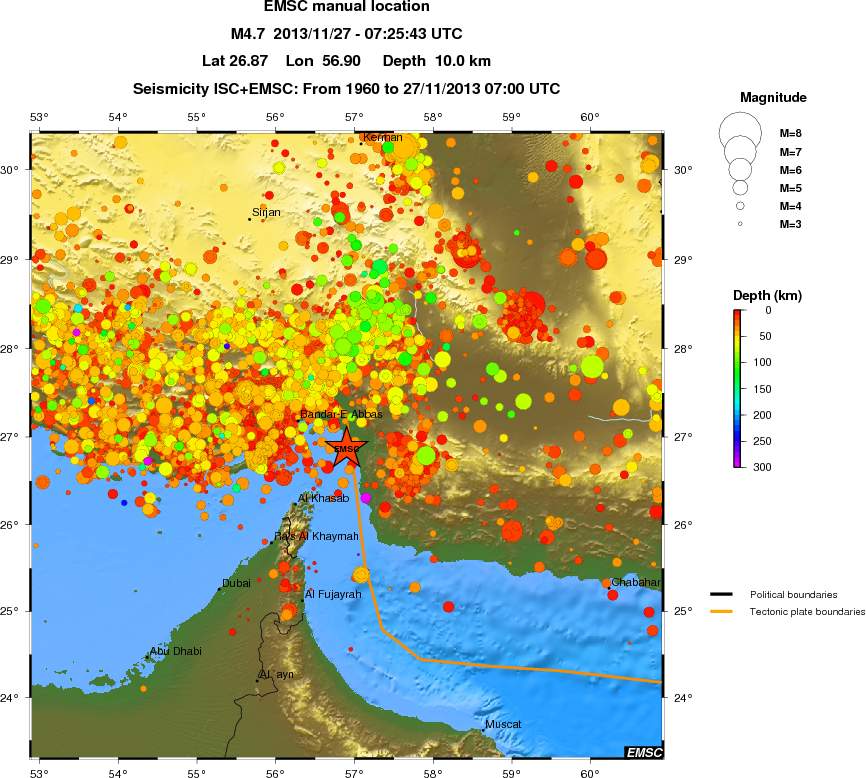866x778 pixels.
Task: Click the M=5 magnitude legend circle
Action: 740,188
